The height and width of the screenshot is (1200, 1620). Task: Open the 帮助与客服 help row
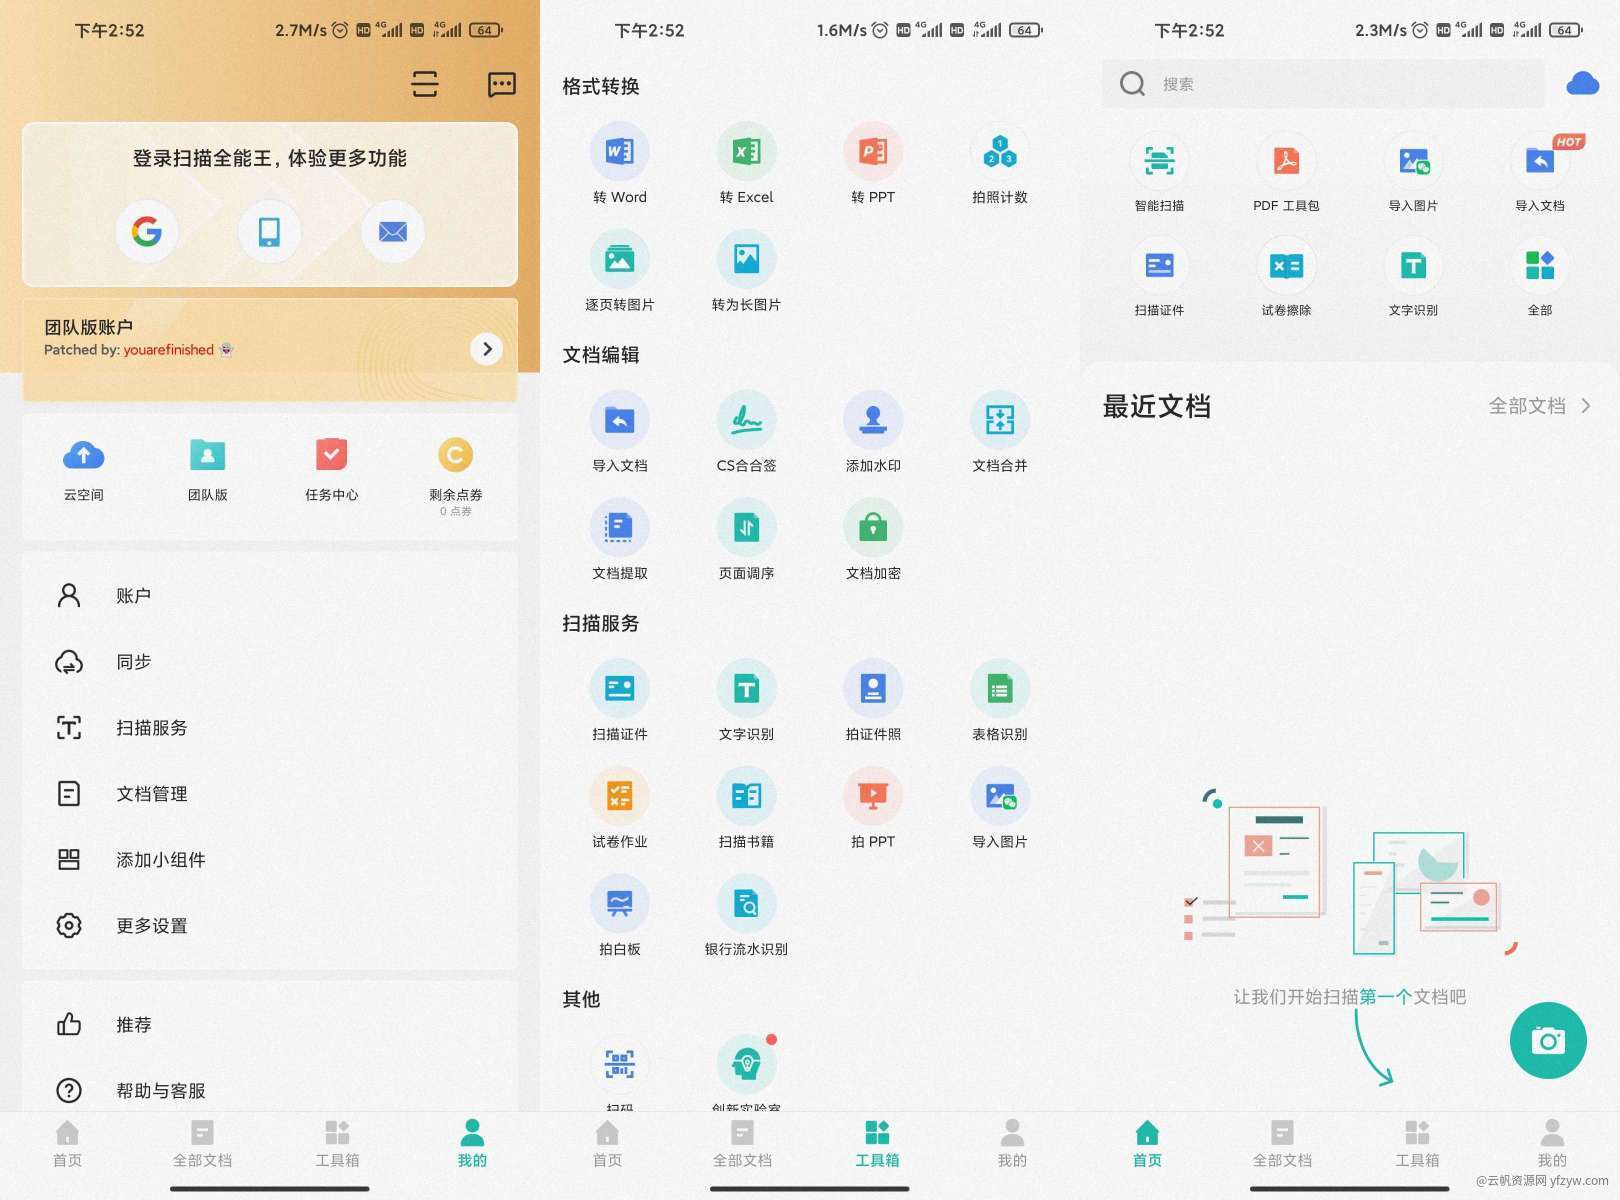click(270, 1091)
